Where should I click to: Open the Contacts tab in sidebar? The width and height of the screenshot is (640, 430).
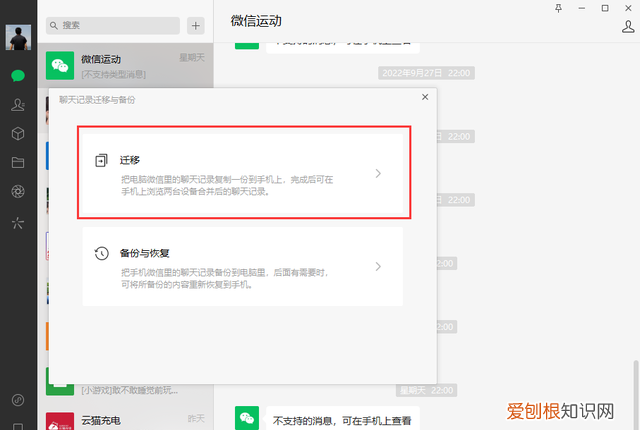pos(18,105)
